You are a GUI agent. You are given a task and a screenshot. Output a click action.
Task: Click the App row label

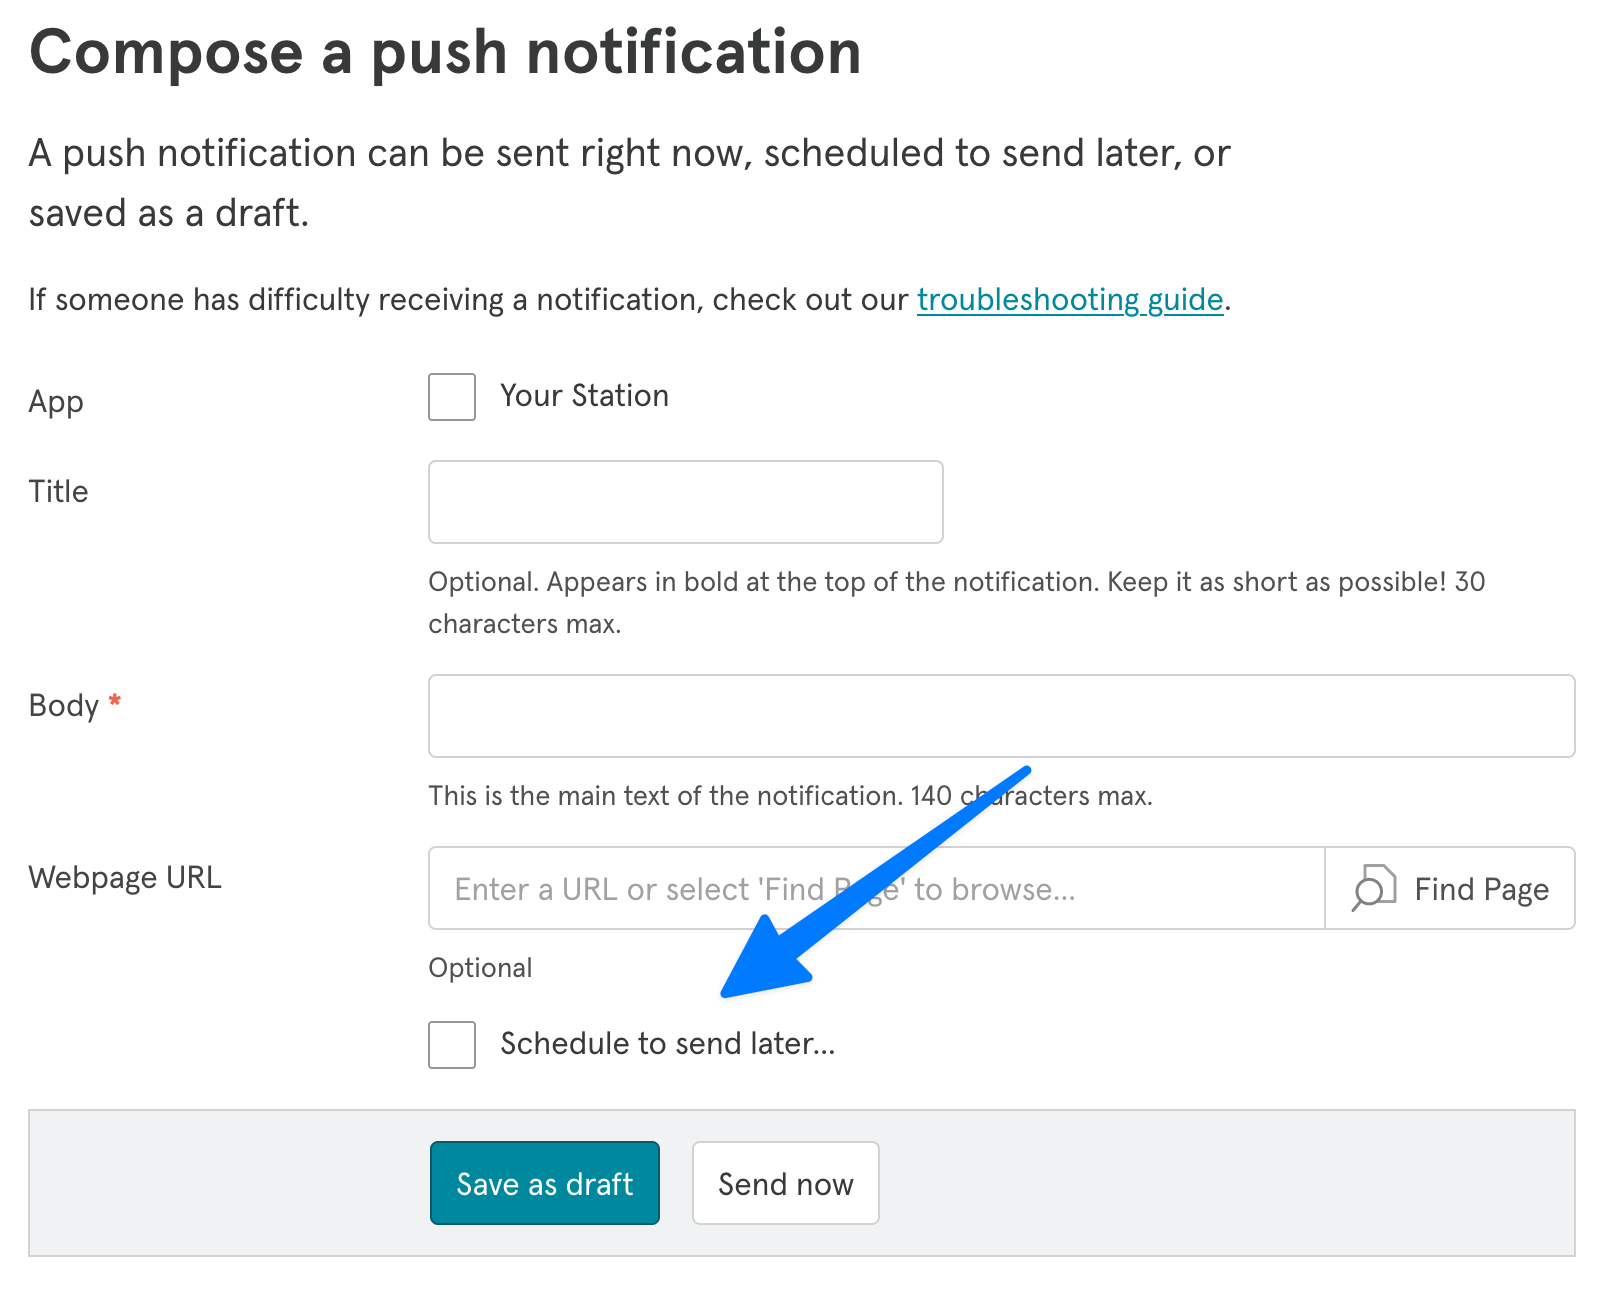click(x=55, y=401)
